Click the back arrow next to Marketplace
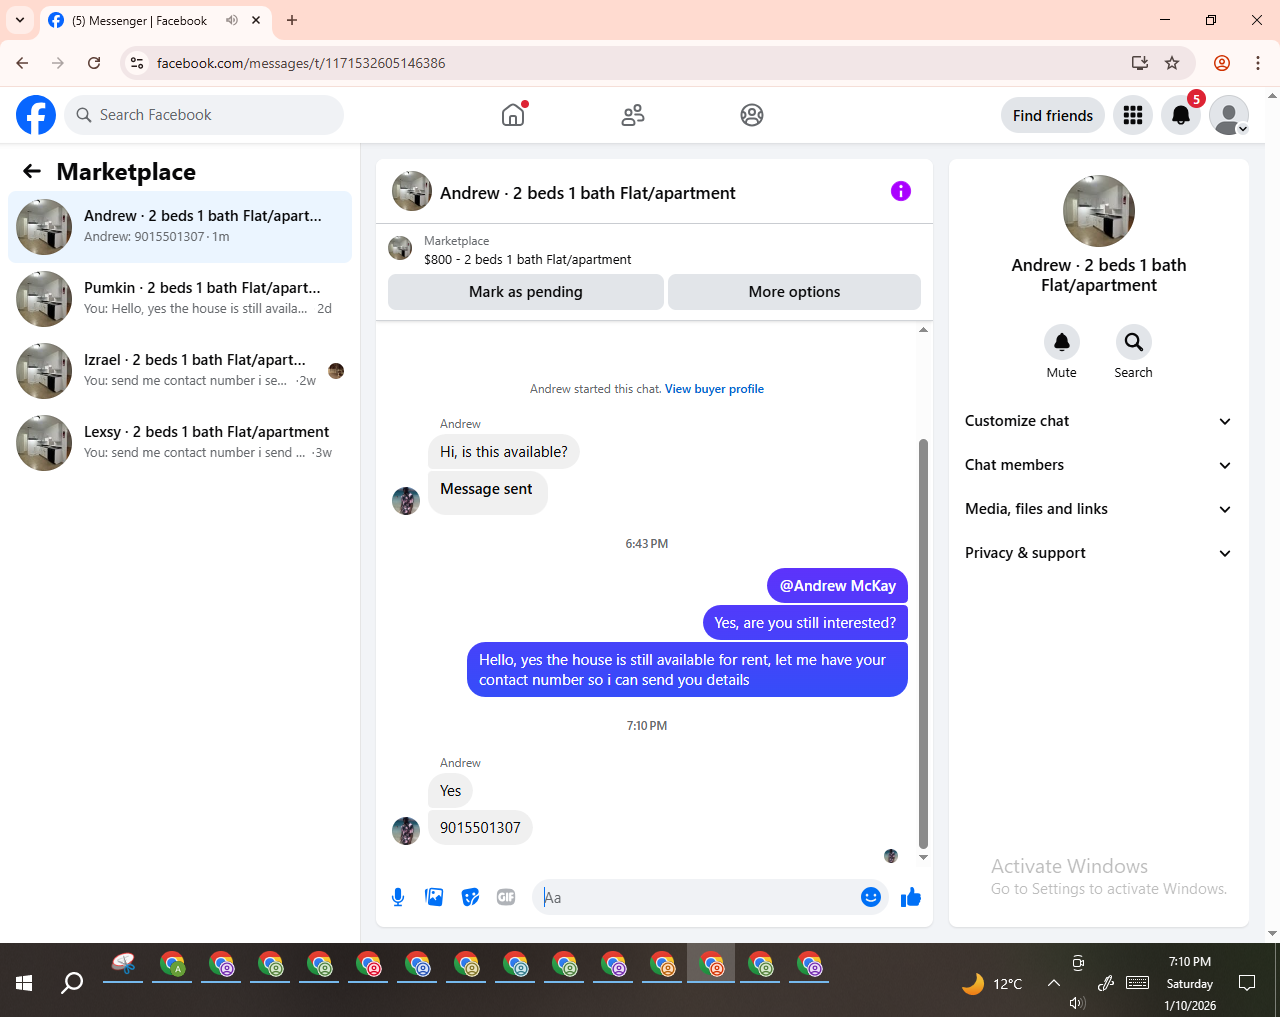 point(32,171)
